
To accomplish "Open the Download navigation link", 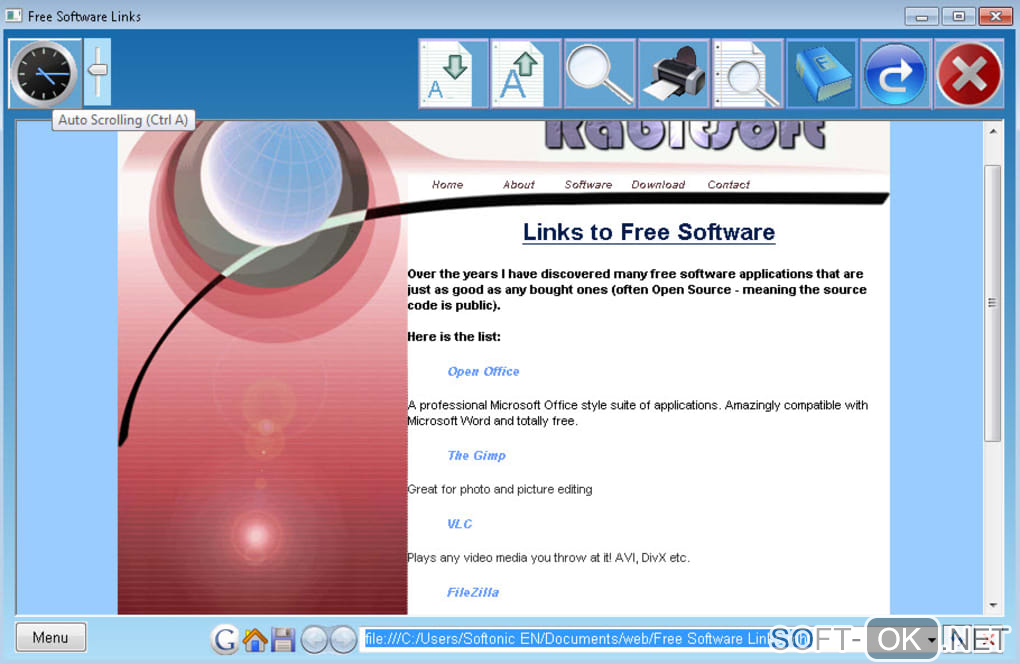I will tap(658, 185).
